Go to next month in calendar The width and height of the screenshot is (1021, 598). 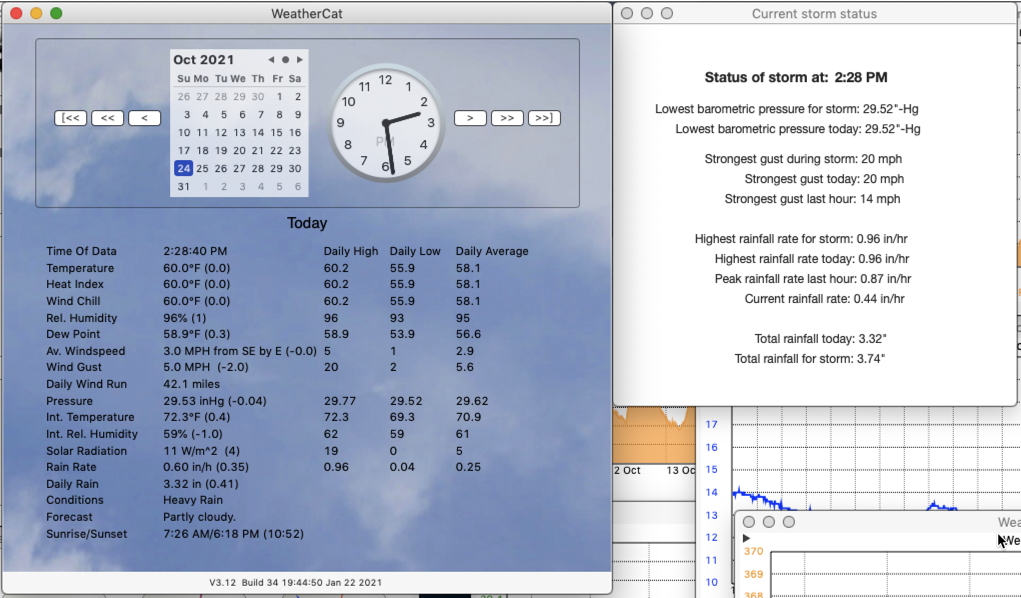point(300,59)
